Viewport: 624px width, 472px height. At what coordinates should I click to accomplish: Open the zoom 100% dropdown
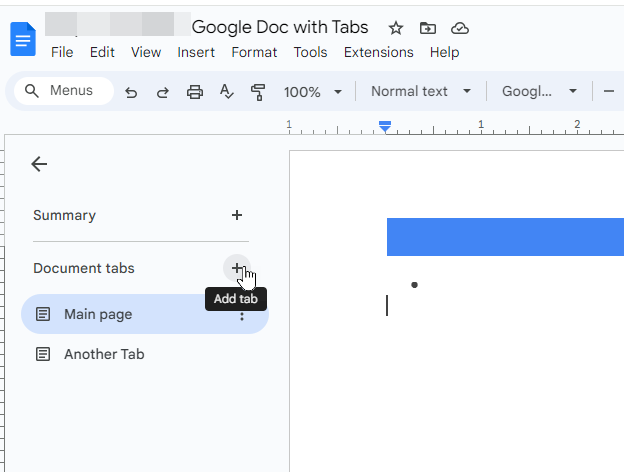click(313, 92)
